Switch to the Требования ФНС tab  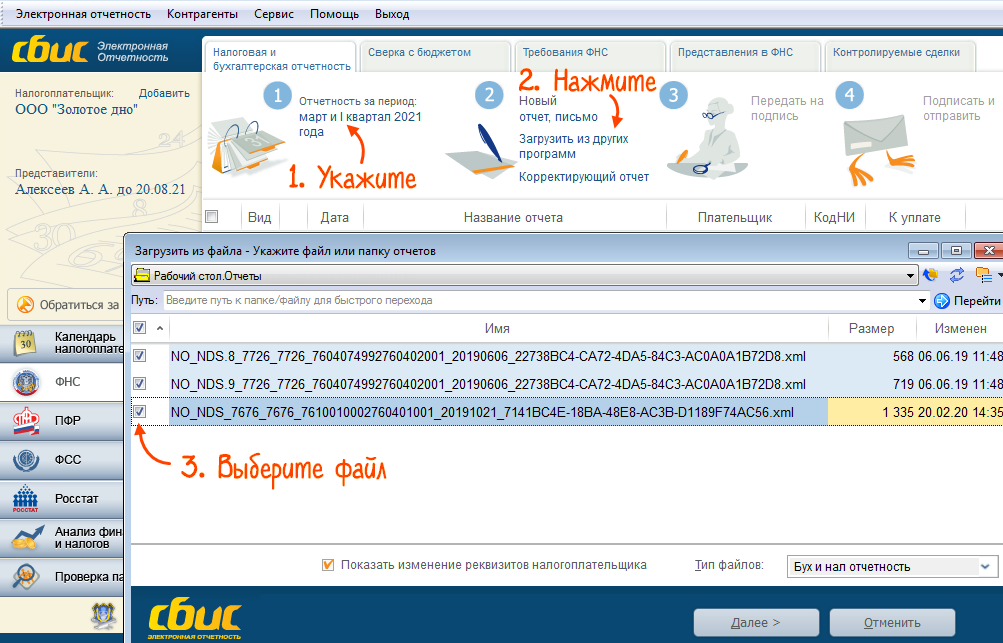[x=590, y=56]
